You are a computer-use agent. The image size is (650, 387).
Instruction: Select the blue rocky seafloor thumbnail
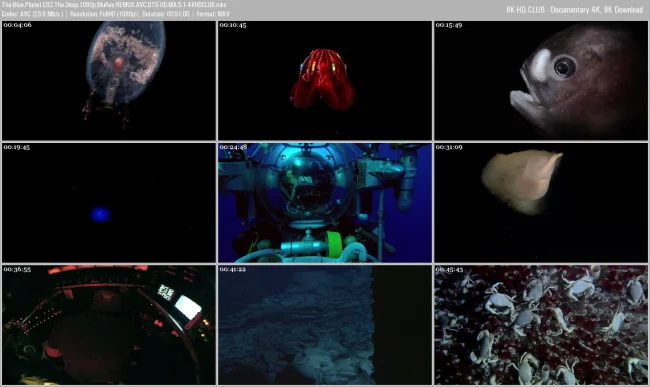click(325, 325)
